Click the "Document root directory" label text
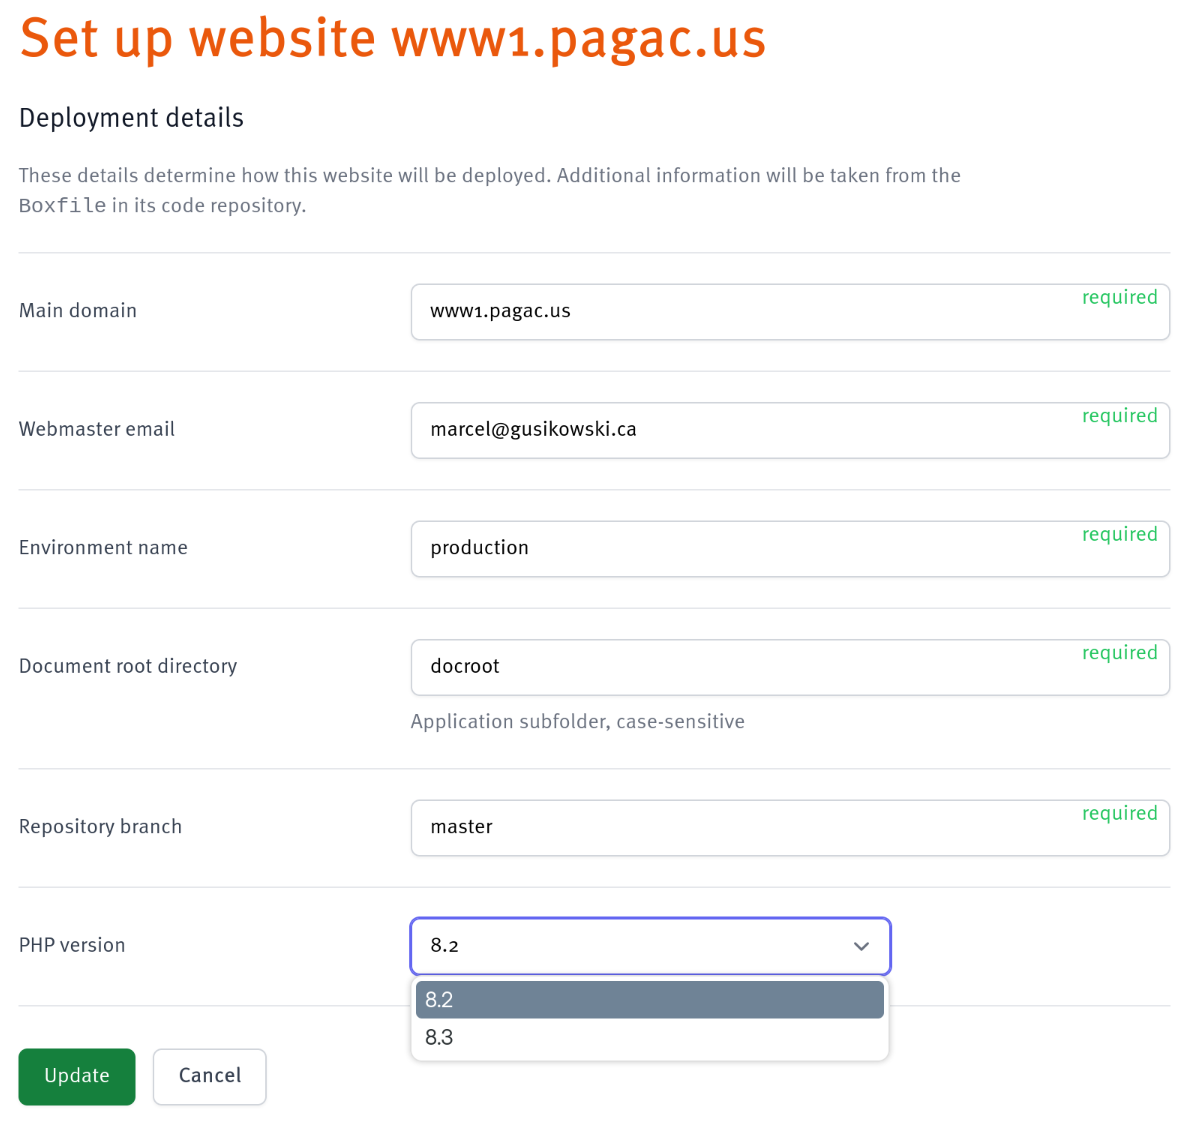 (128, 666)
